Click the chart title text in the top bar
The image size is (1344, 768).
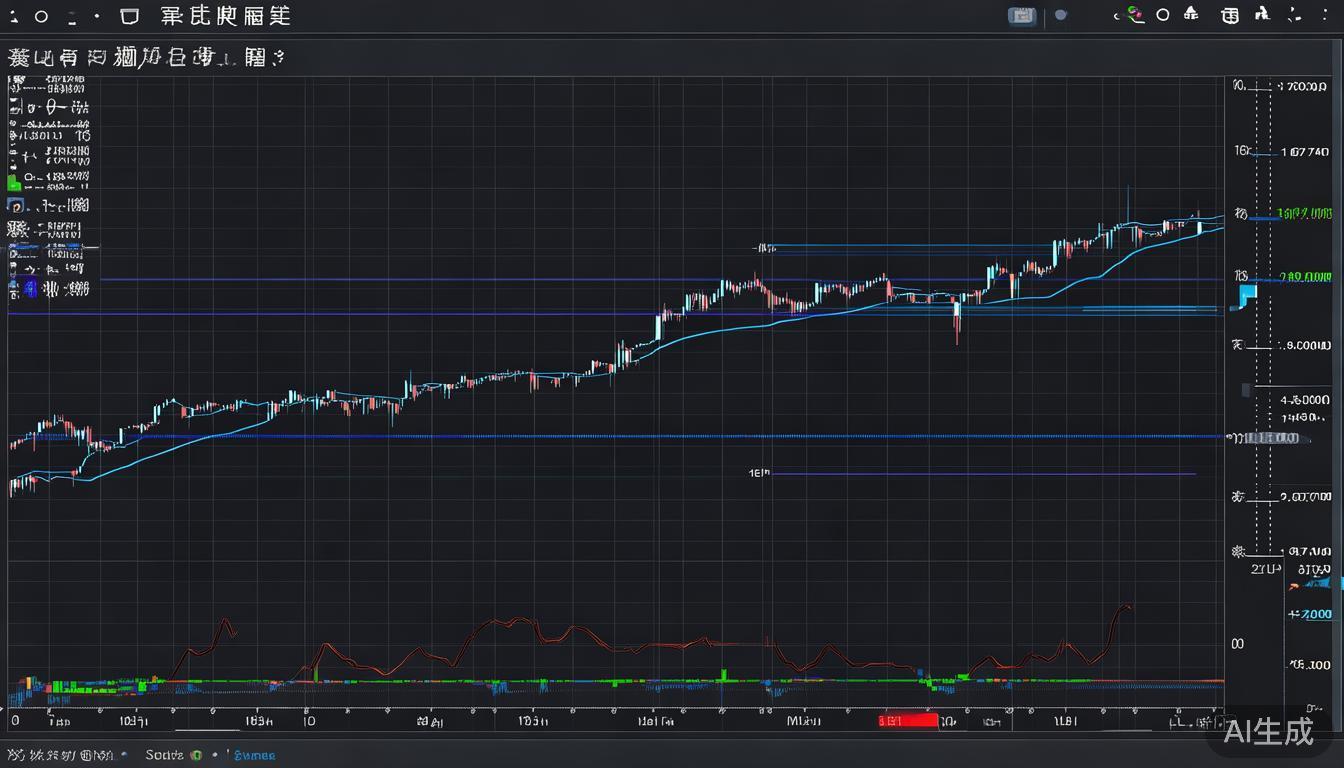[225, 16]
